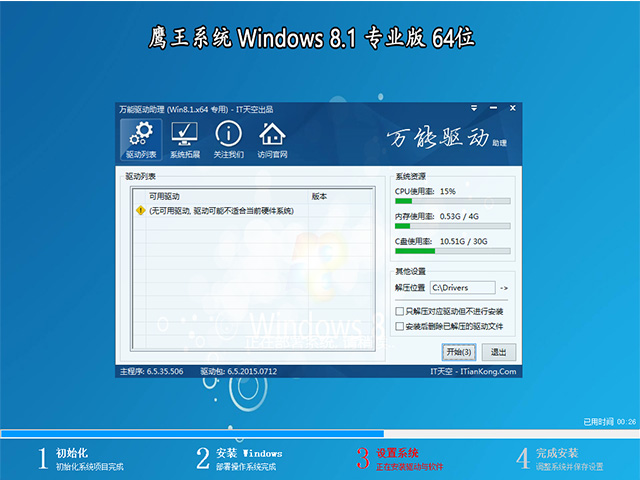
Task: Click the 0.53G / 4G memory value
Action: 459,216
